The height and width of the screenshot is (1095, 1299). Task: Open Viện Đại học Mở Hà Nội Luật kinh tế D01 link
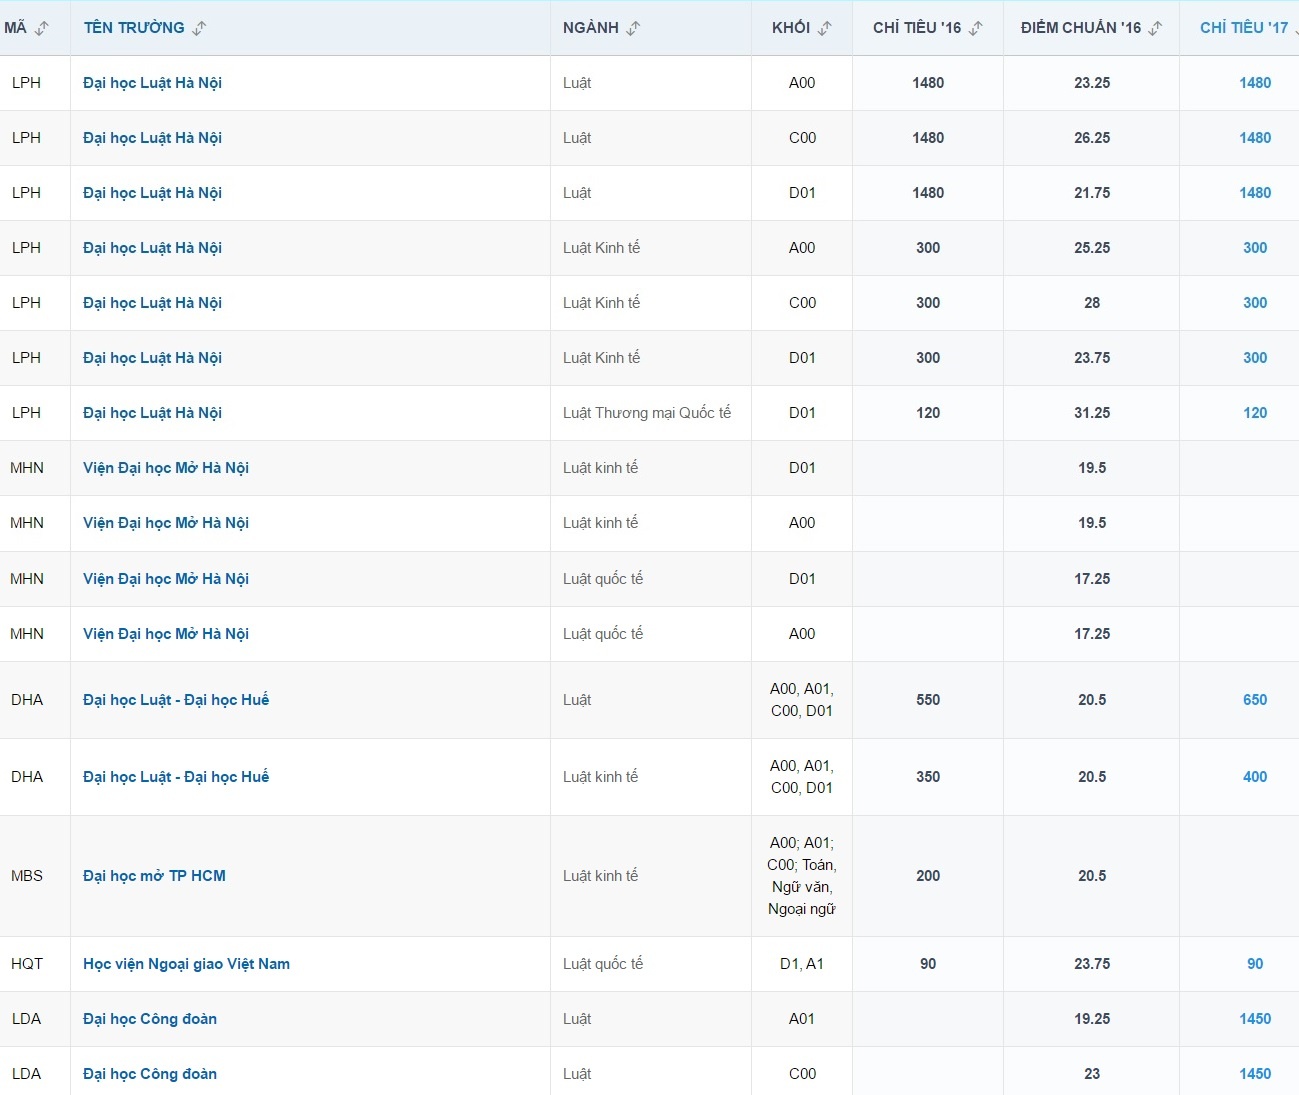tap(166, 468)
